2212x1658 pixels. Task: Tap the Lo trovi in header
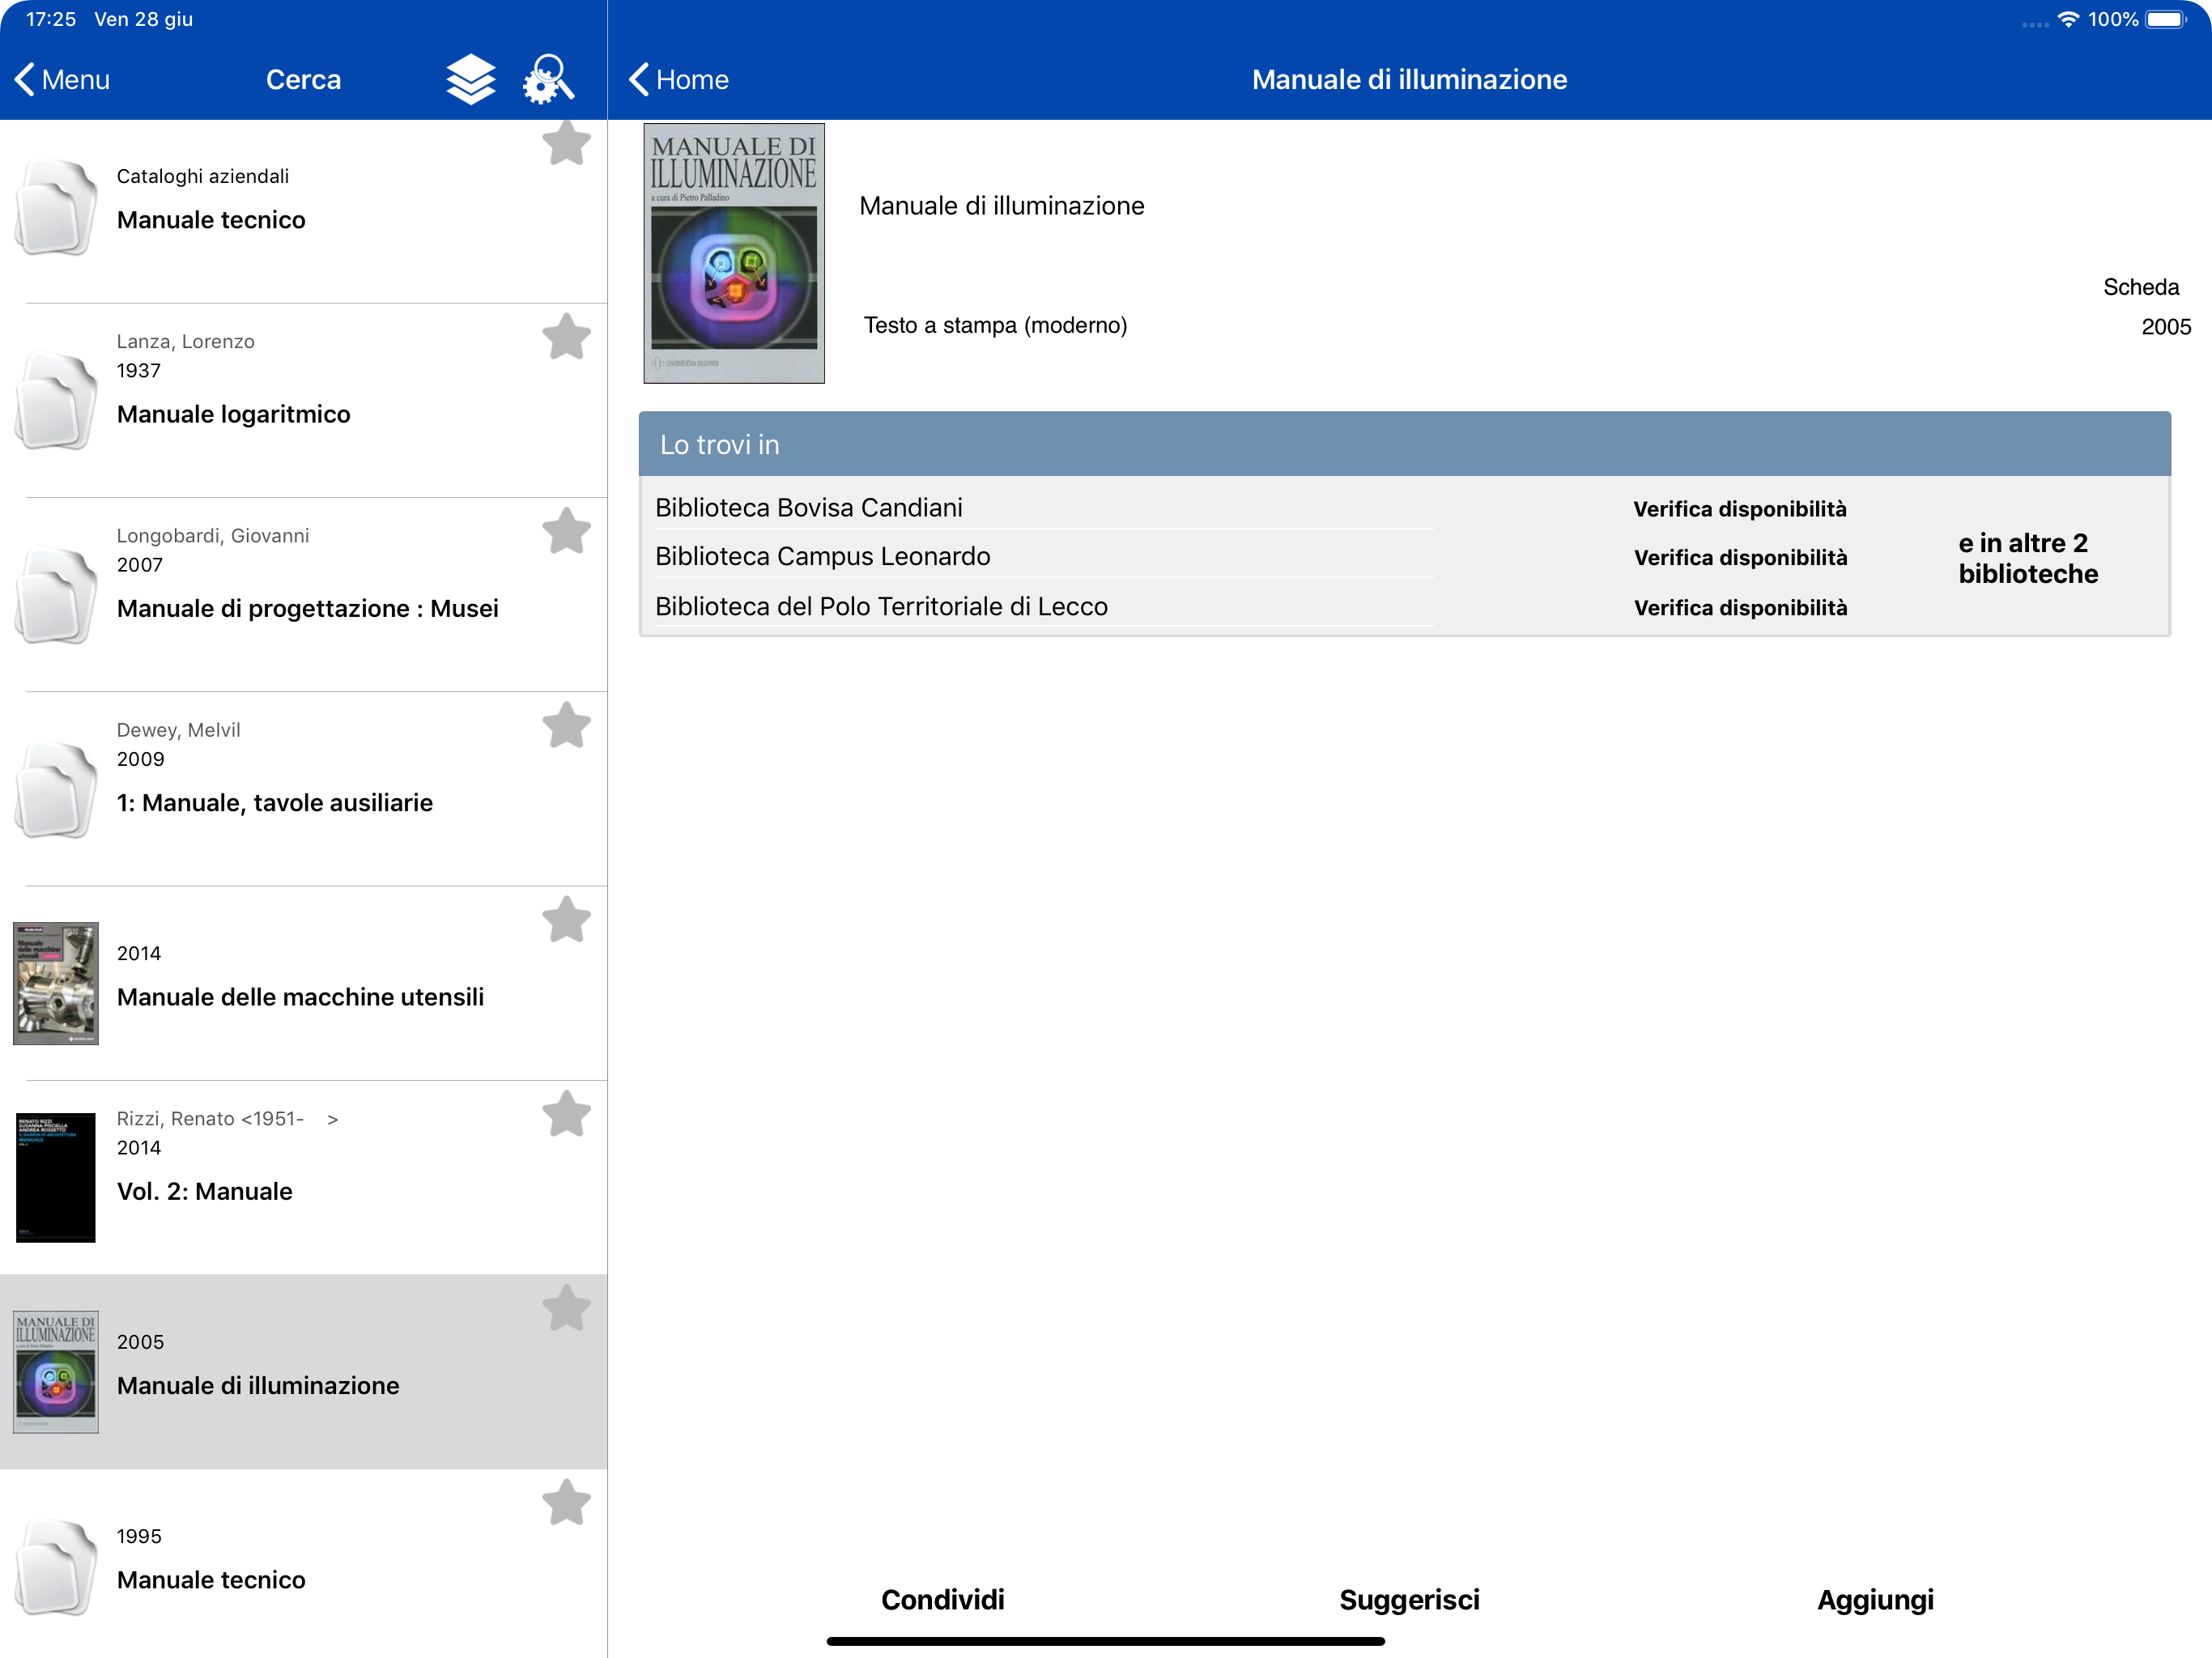pos(1404,444)
